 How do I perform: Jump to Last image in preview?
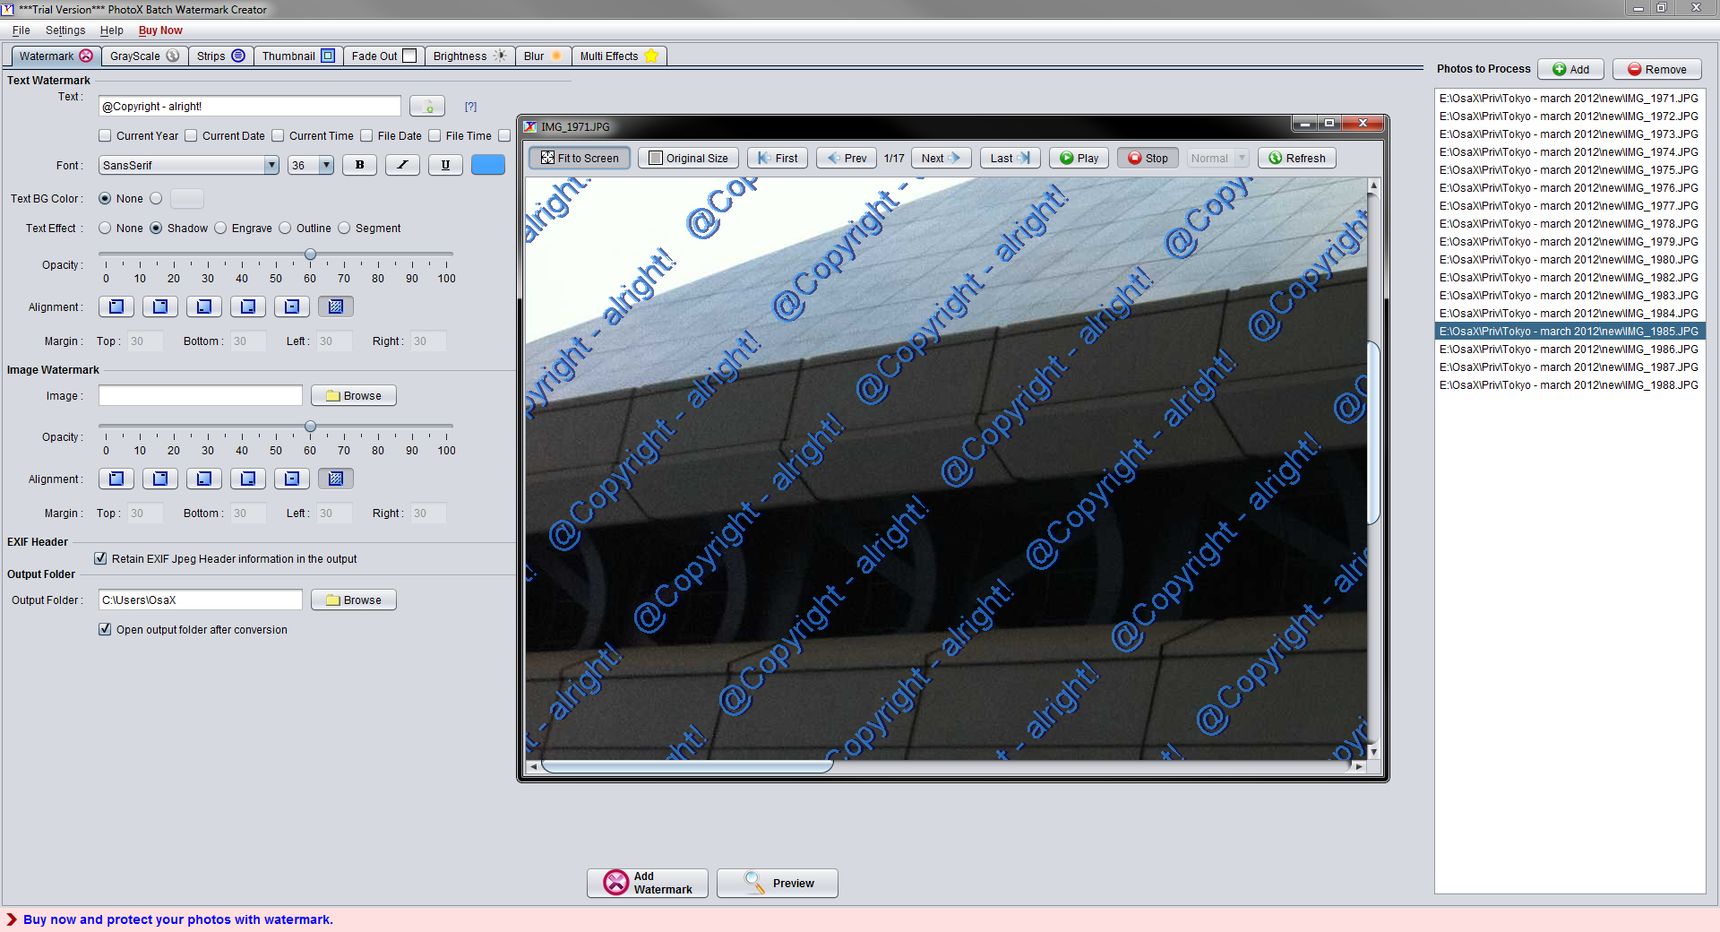tap(1010, 158)
